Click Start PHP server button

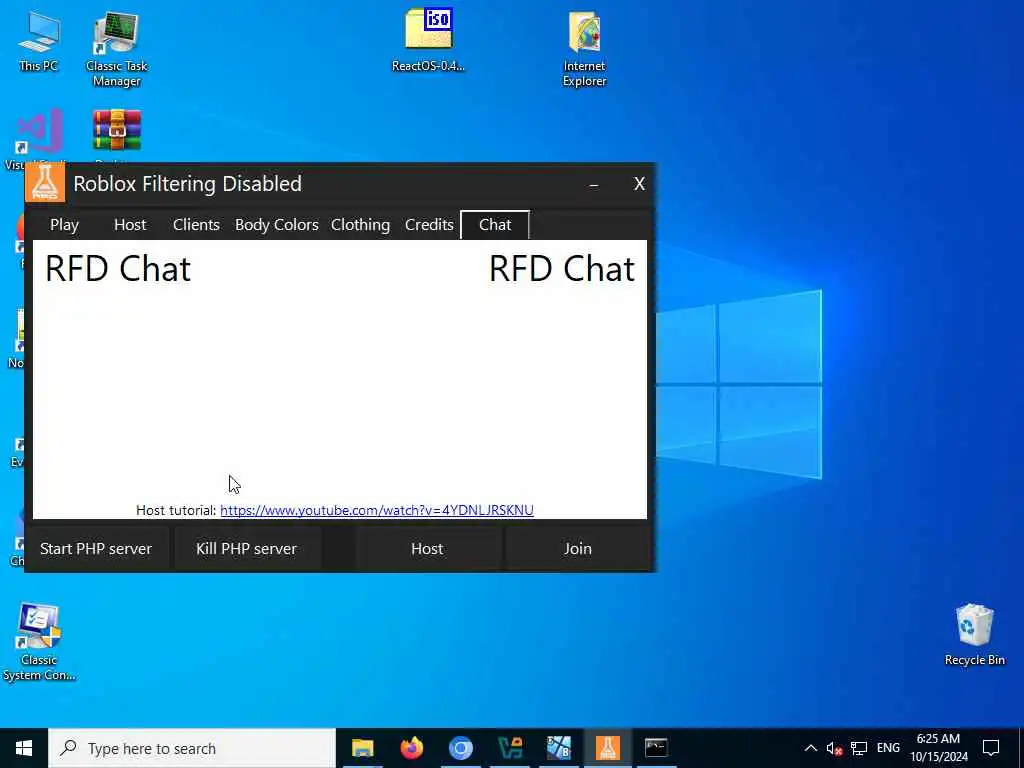(96, 549)
